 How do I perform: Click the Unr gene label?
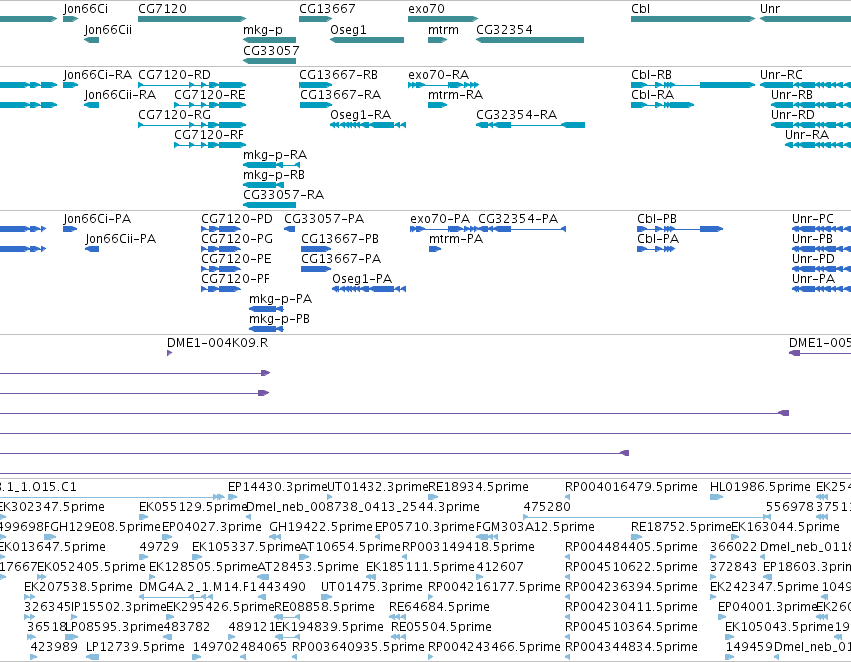point(770,9)
